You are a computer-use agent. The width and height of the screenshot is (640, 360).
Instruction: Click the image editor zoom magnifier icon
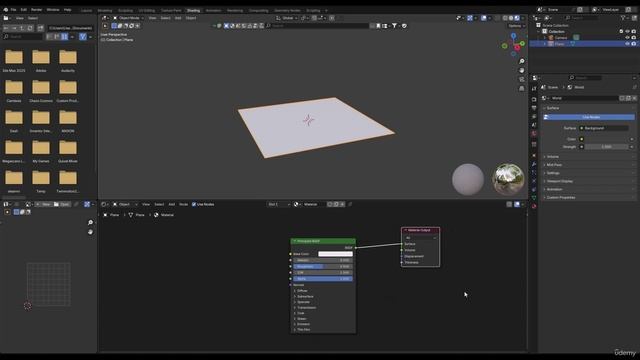pyautogui.click(x=90, y=222)
